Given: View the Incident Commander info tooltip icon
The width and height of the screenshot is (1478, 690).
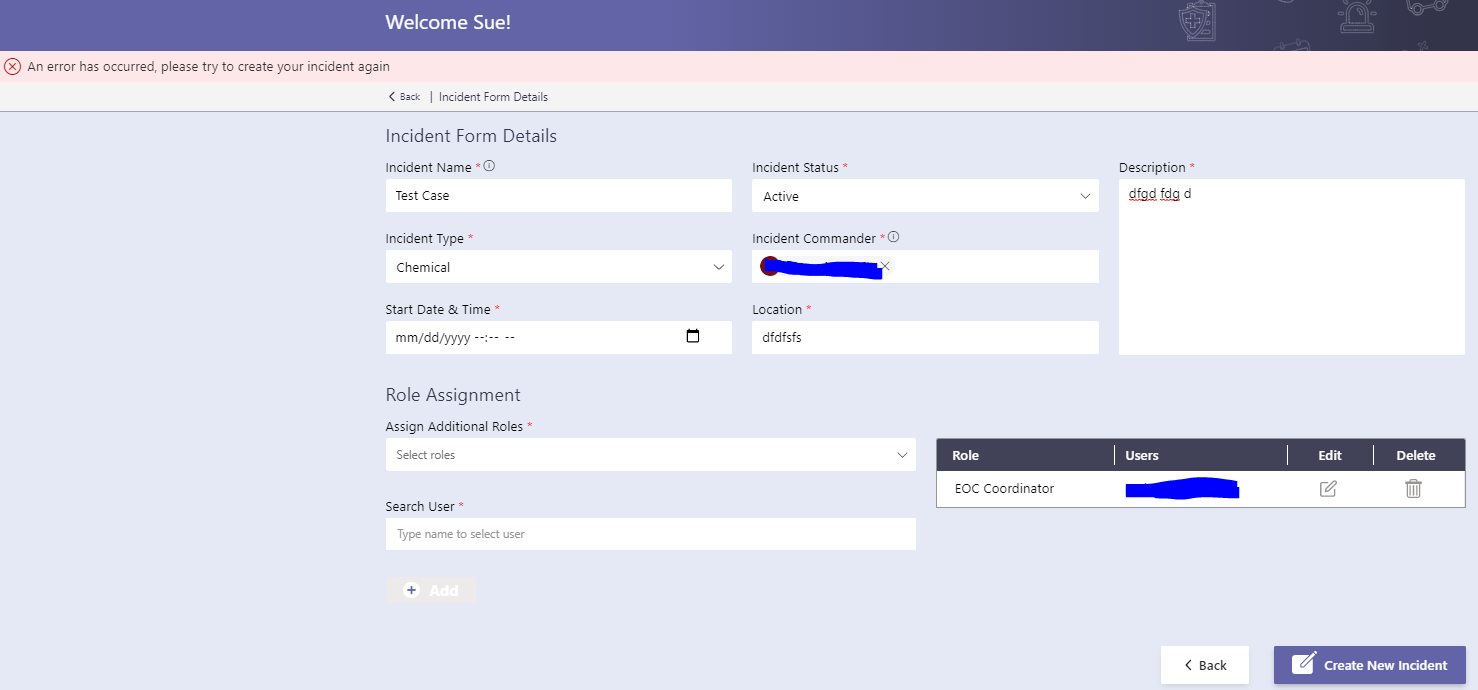Looking at the screenshot, I should click(x=893, y=236).
